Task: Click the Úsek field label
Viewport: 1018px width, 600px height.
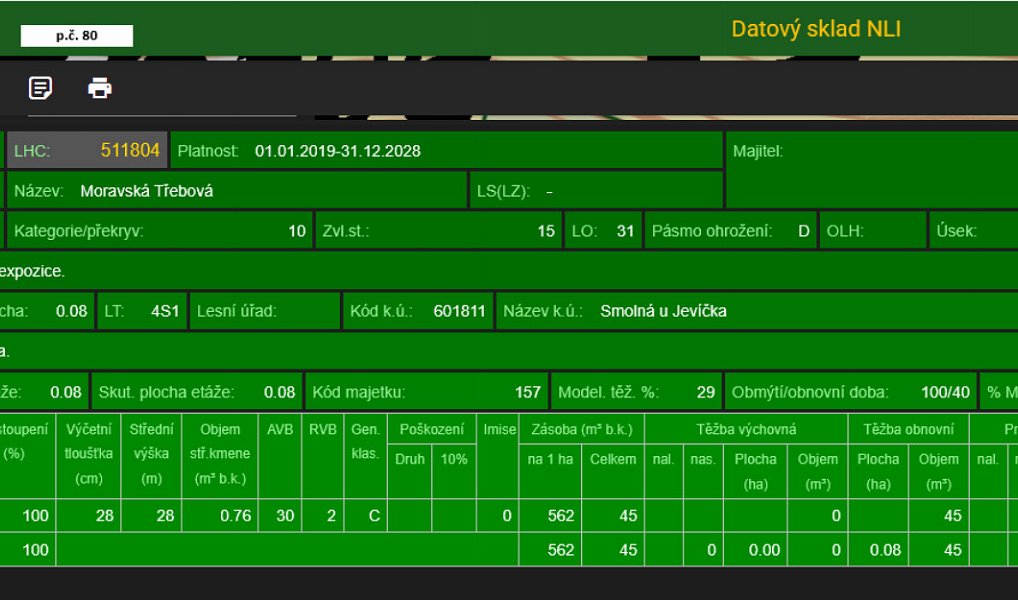Action: [x=956, y=231]
